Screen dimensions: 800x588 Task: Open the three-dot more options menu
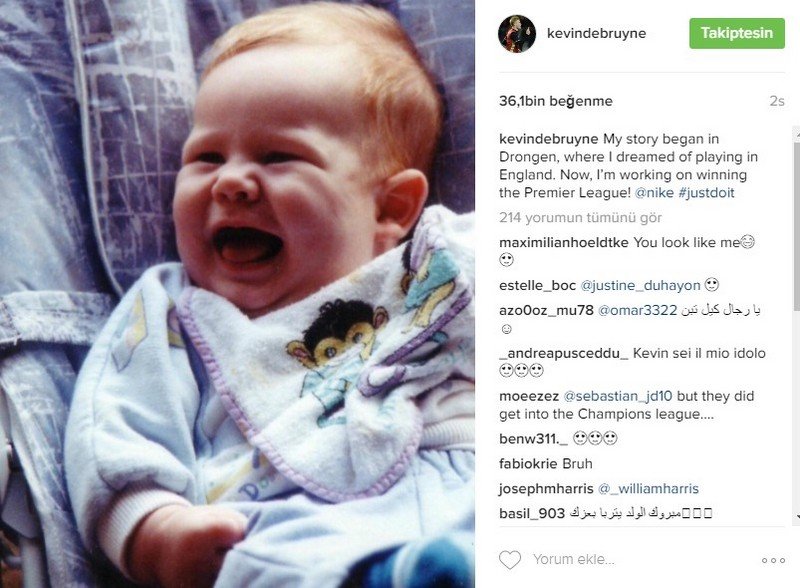pos(773,560)
